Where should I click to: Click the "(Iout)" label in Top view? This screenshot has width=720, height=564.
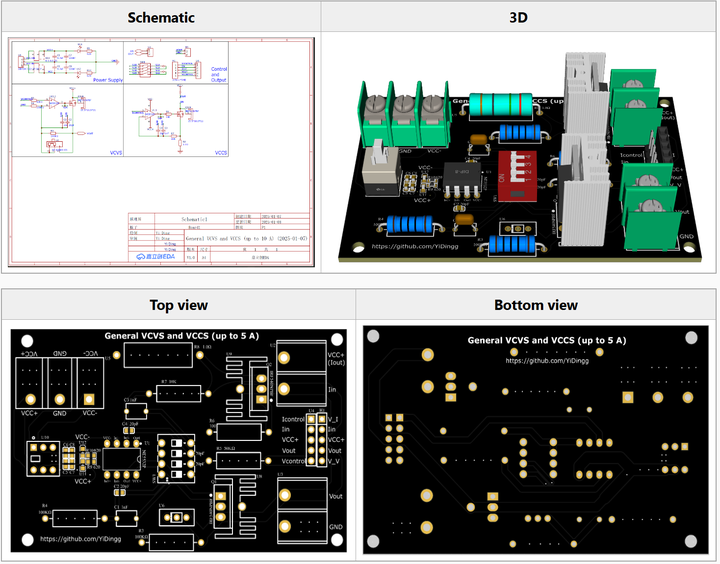point(337,363)
